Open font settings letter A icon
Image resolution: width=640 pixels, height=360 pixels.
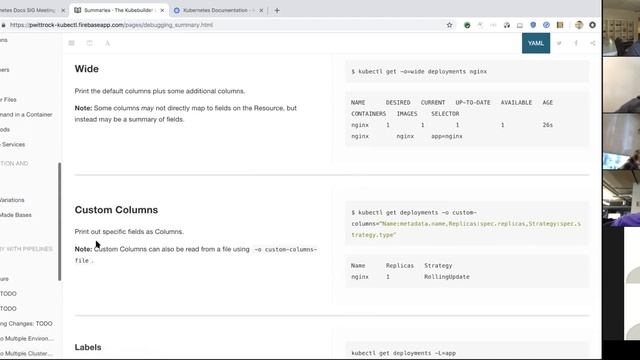pyautogui.click(x=107, y=43)
